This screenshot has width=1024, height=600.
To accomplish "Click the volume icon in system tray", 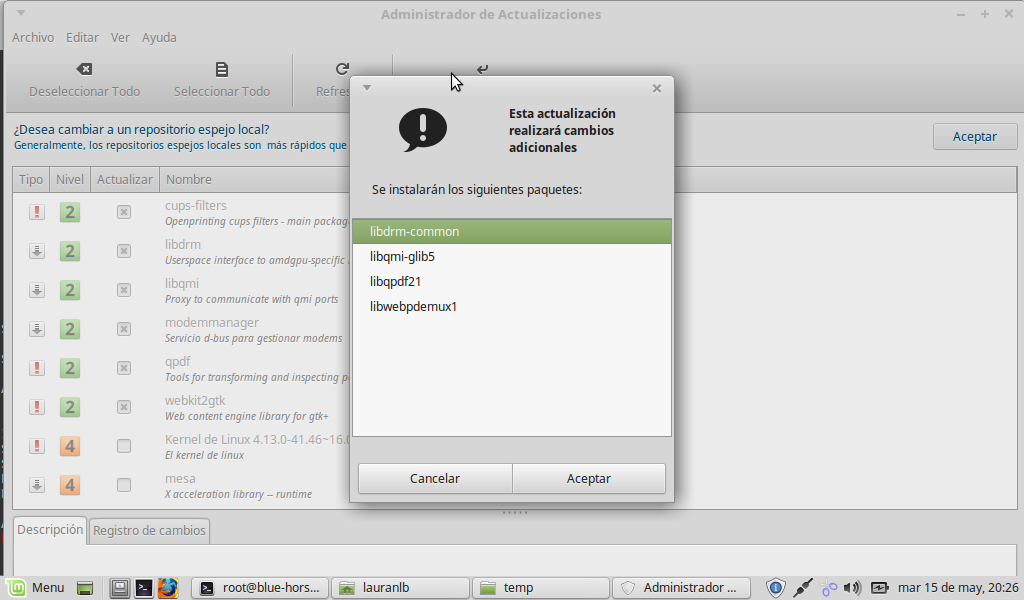I will coord(852,587).
